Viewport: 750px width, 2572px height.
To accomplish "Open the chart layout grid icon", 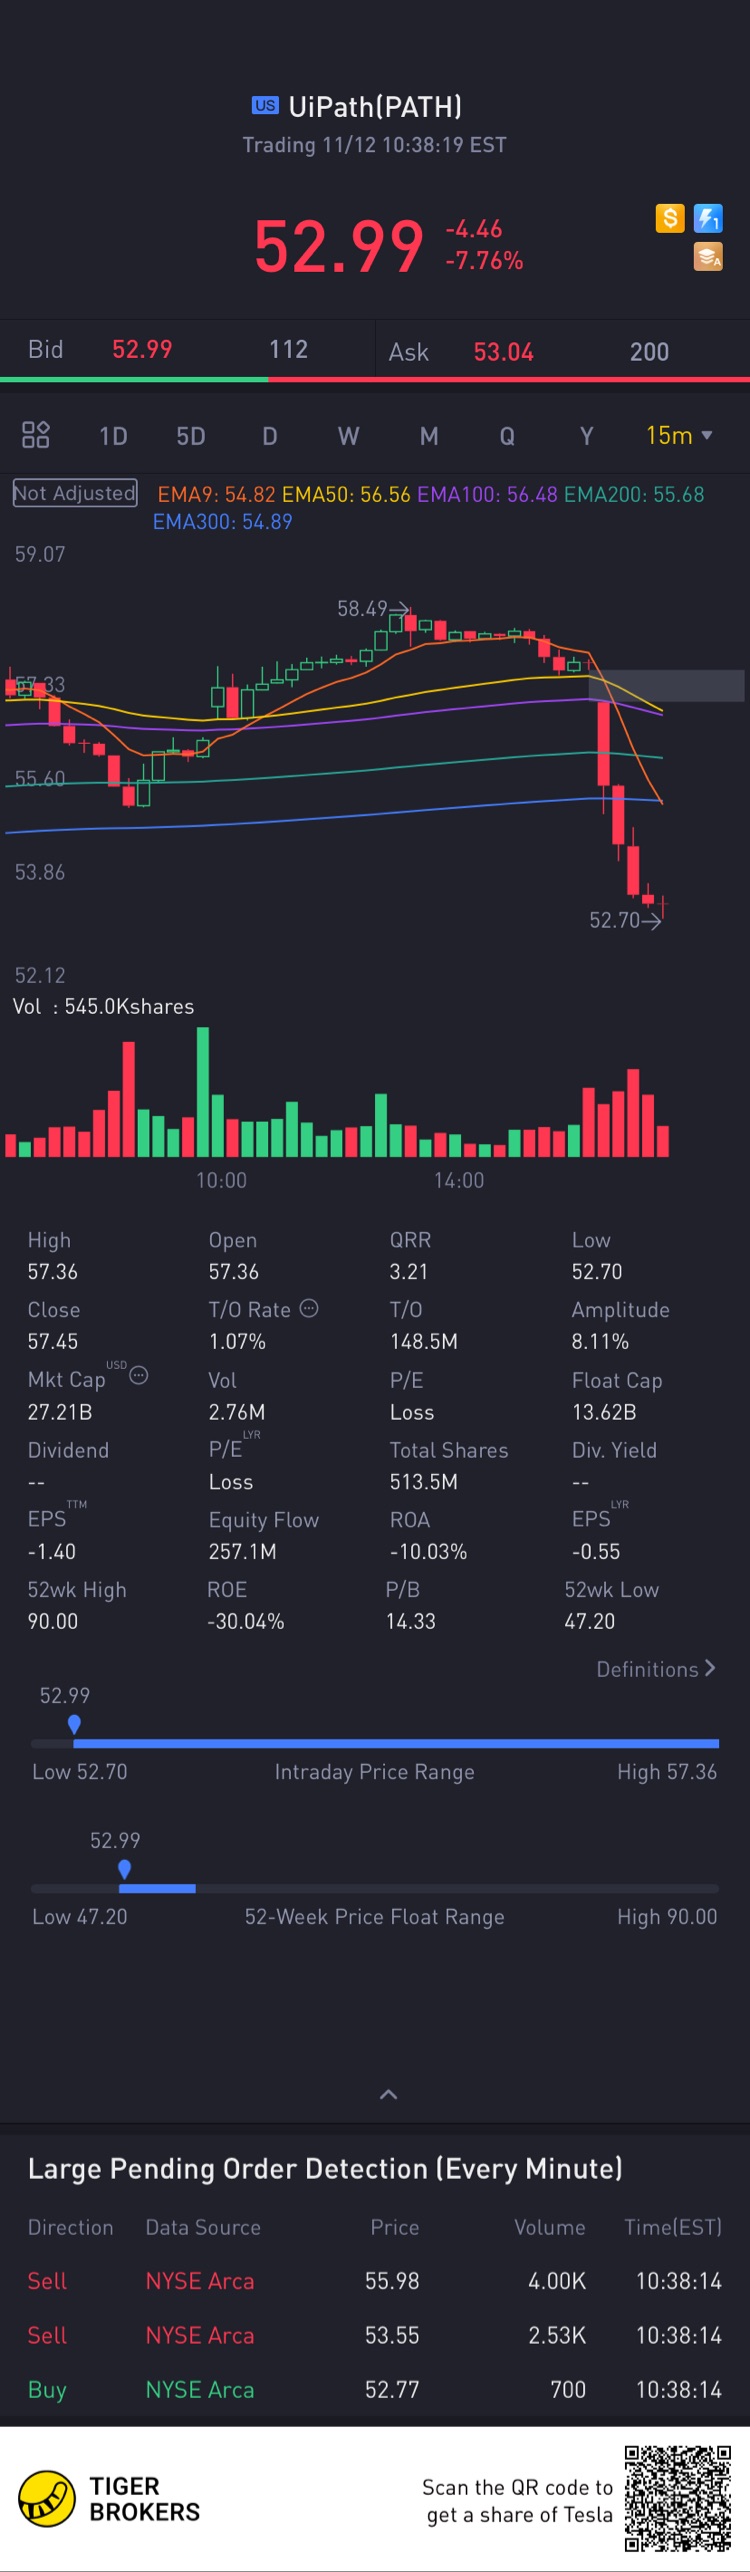I will 36,434.
